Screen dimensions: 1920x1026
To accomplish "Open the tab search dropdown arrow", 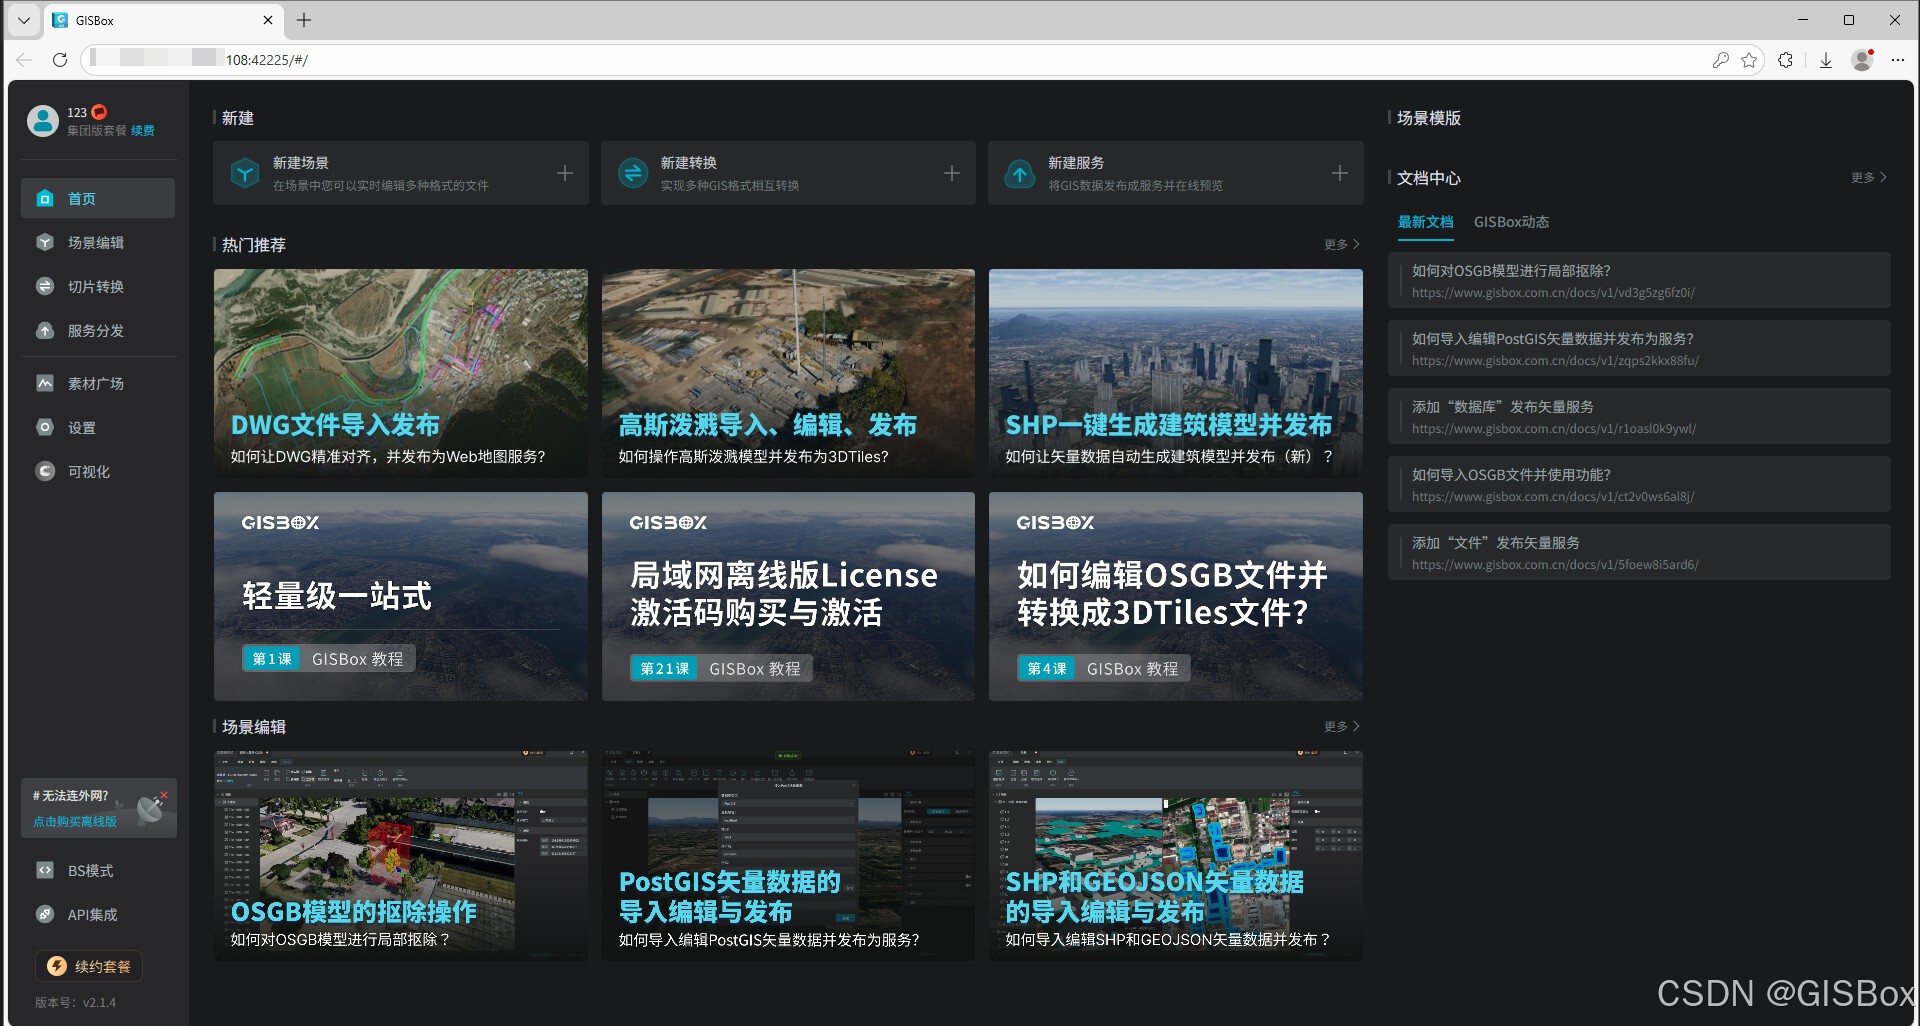I will point(24,20).
